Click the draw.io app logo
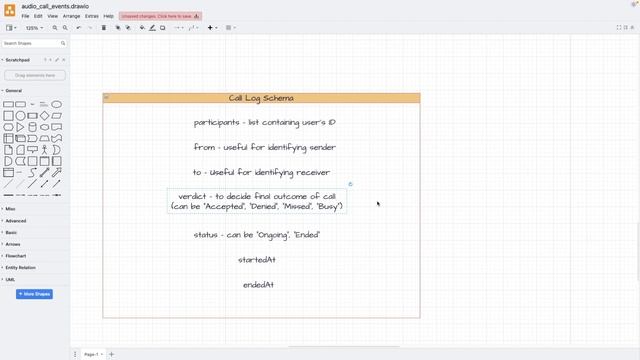The width and height of the screenshot is (640, 360). [x=9, y=10]
